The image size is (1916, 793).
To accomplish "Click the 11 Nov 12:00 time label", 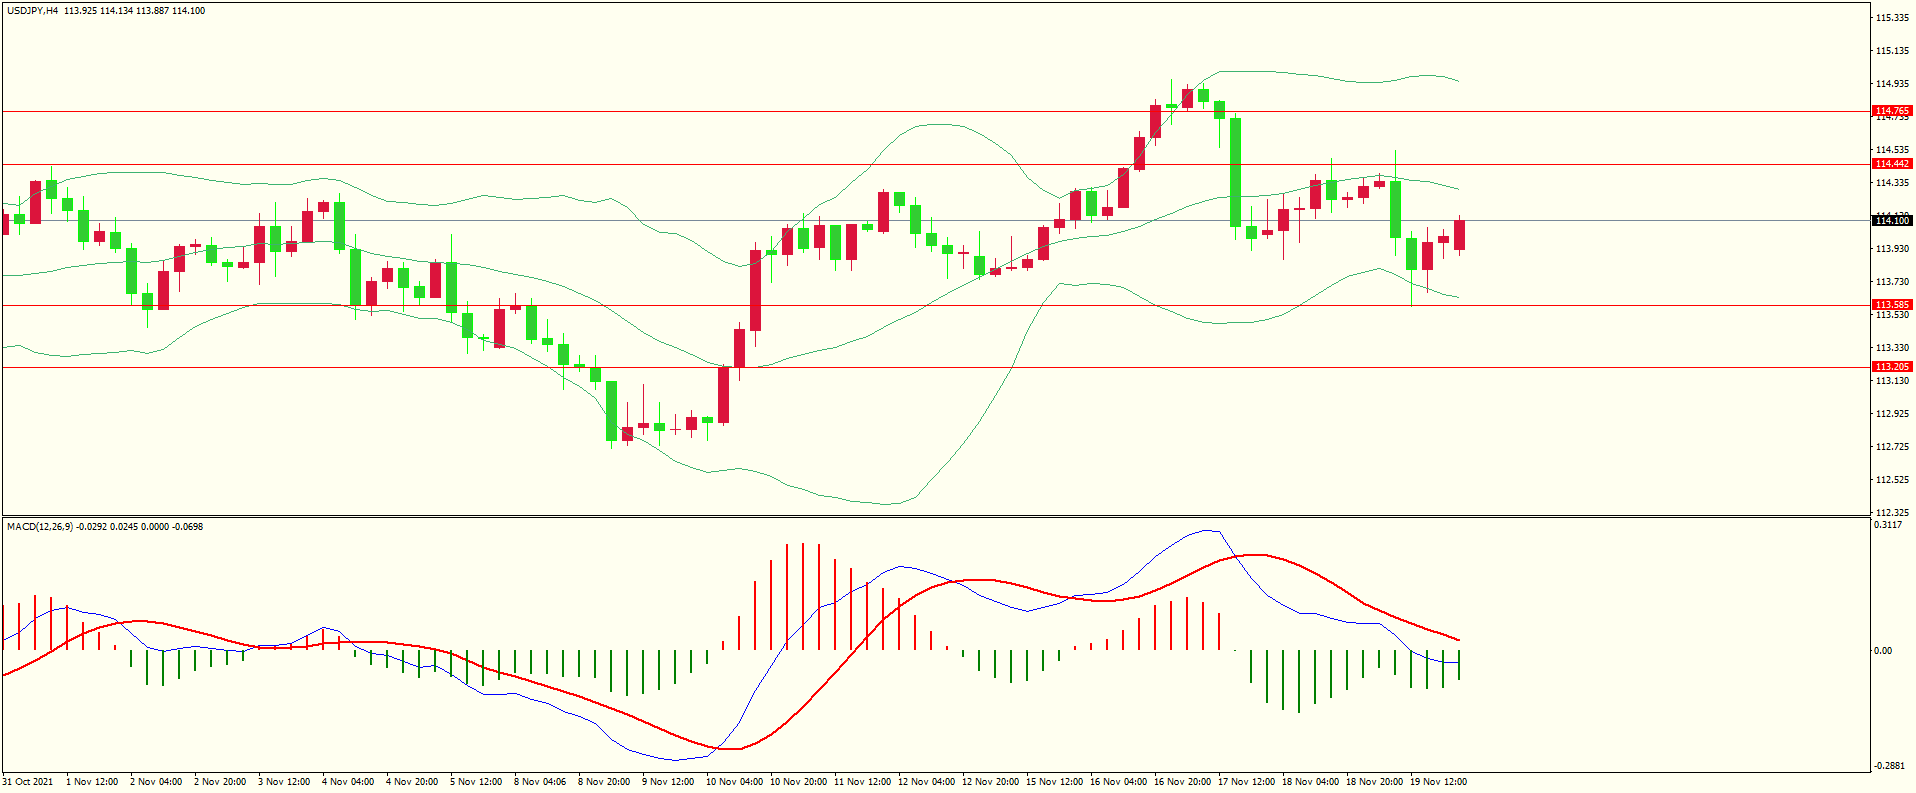I will 863,782.
